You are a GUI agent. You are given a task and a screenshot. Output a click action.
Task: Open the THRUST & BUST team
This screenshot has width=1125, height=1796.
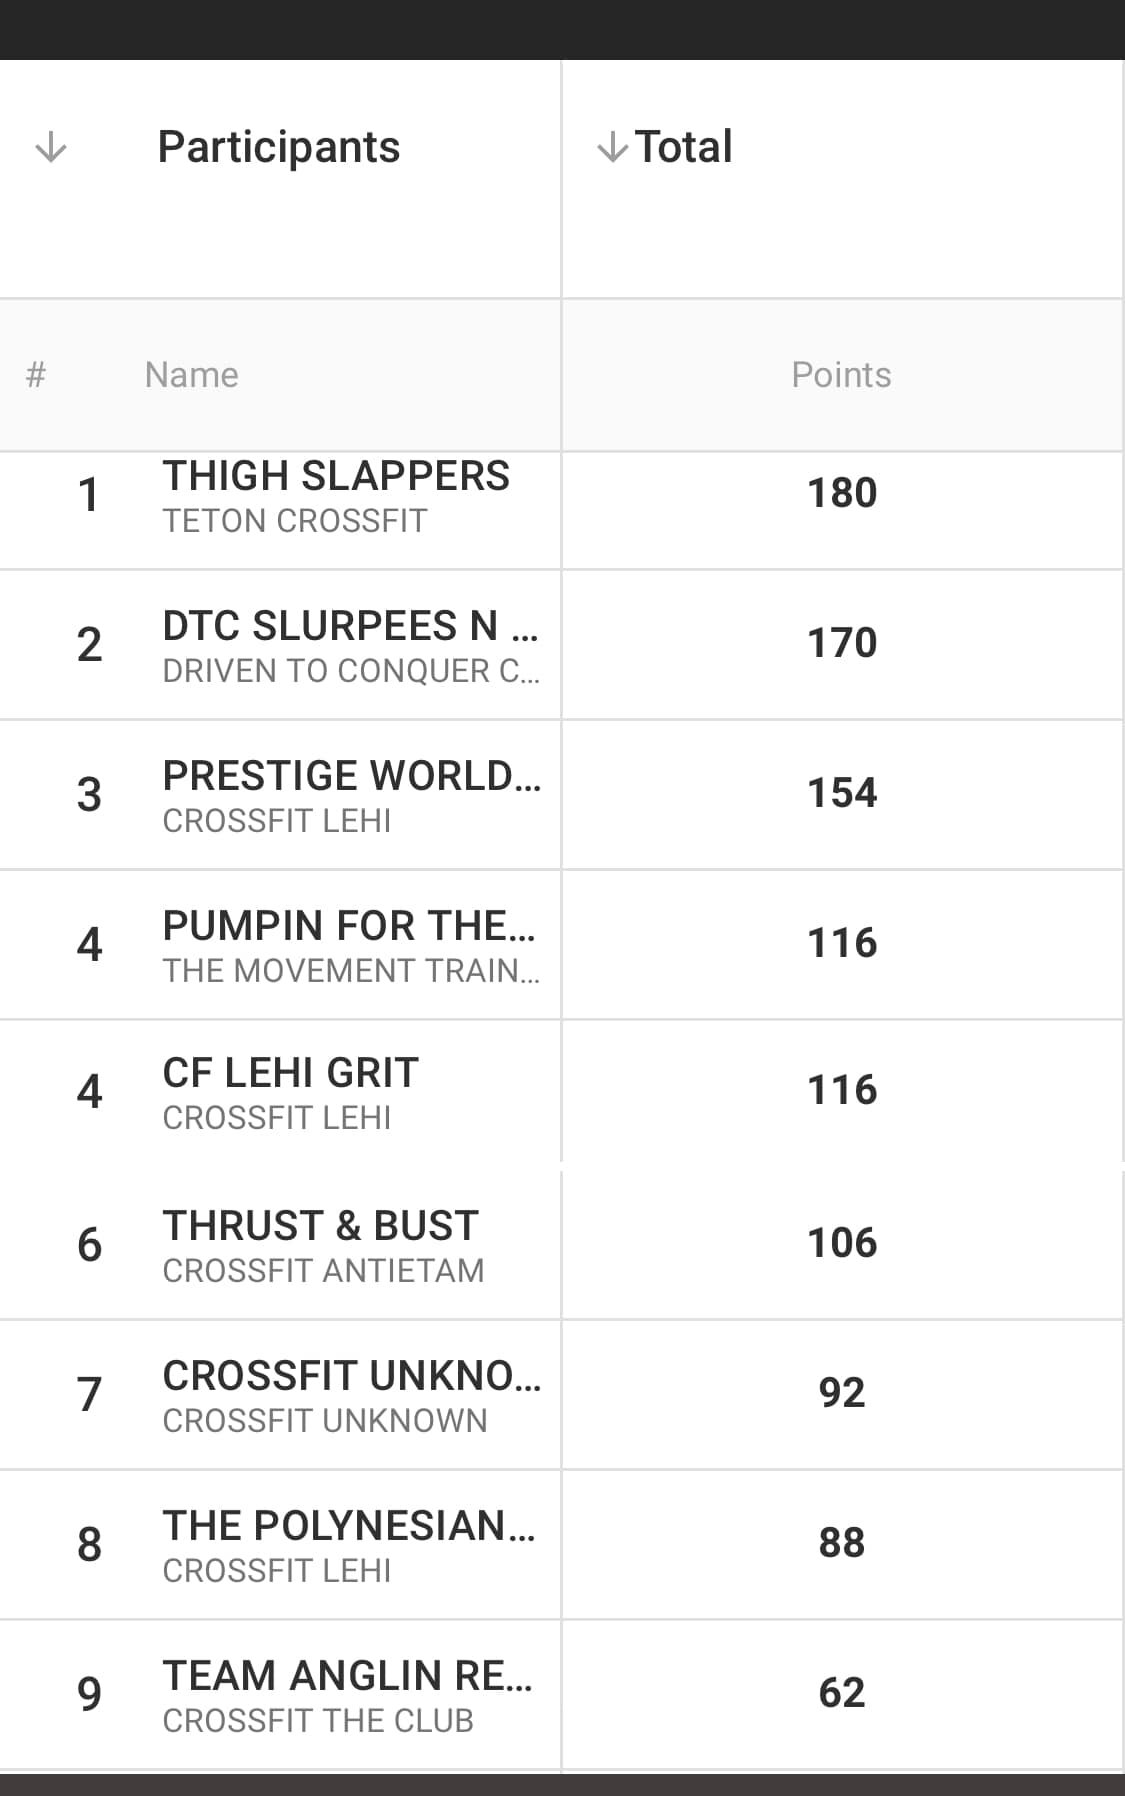321,1226
